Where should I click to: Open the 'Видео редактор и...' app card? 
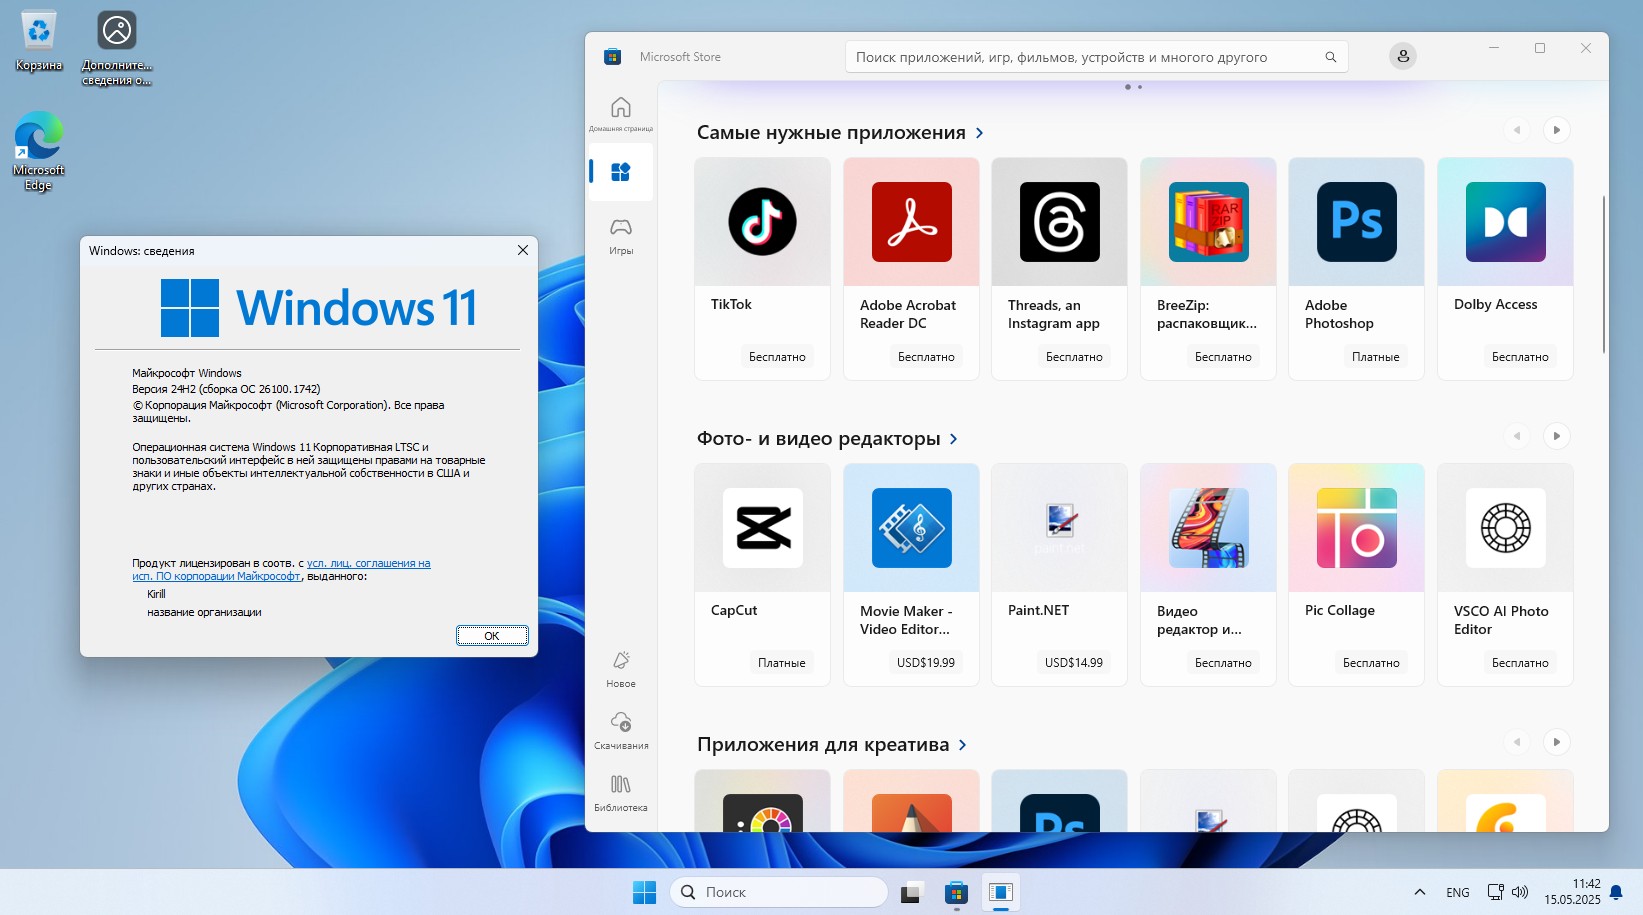tap(1208, 574)
